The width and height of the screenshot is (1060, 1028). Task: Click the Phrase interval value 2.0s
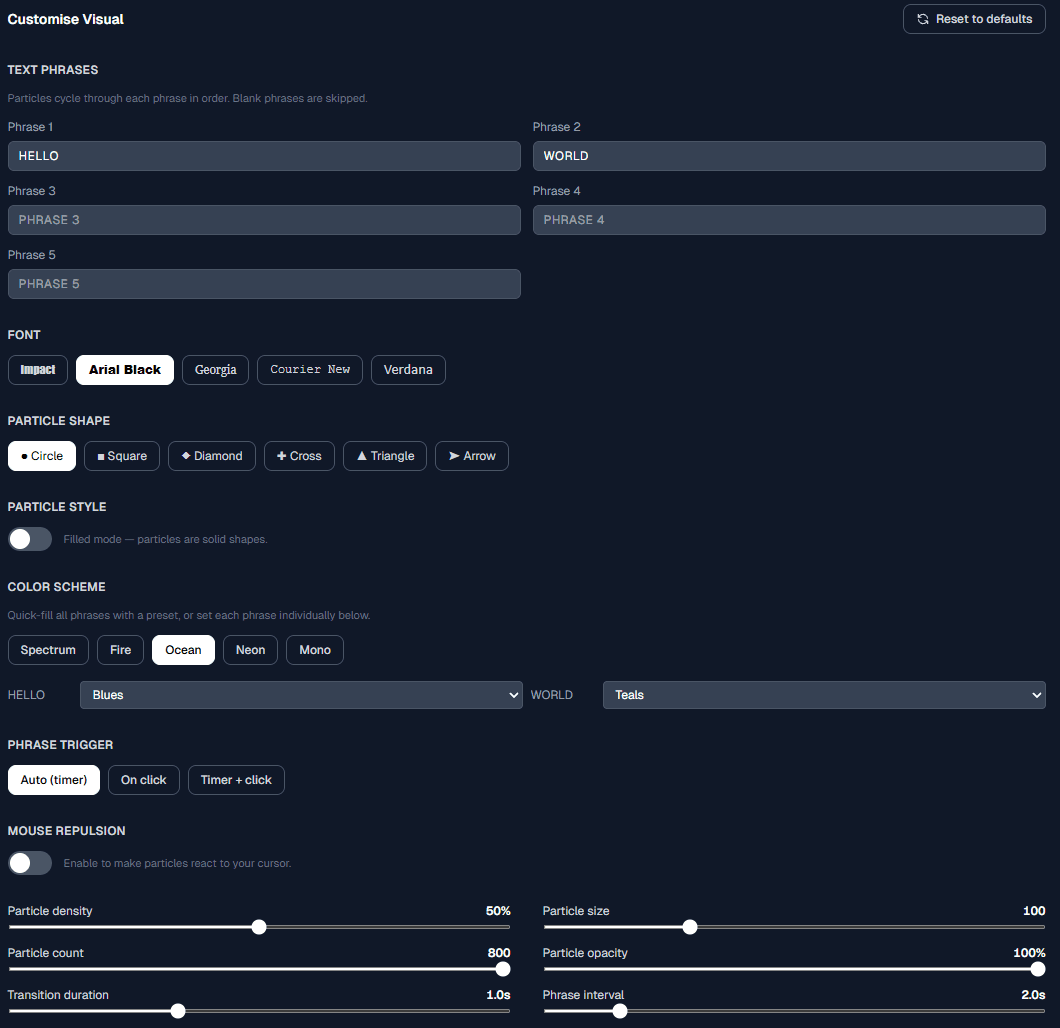point(1033,995)
